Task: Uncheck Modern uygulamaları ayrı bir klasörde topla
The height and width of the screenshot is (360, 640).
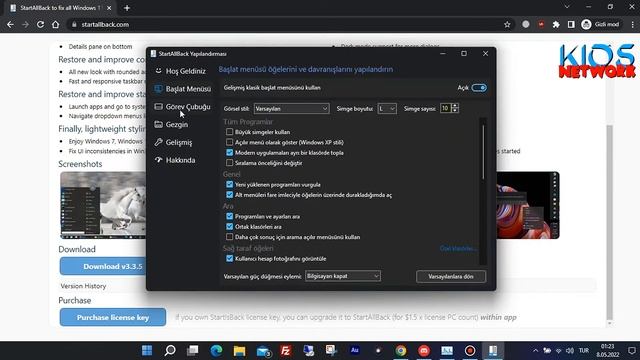Action: [229, 153]
